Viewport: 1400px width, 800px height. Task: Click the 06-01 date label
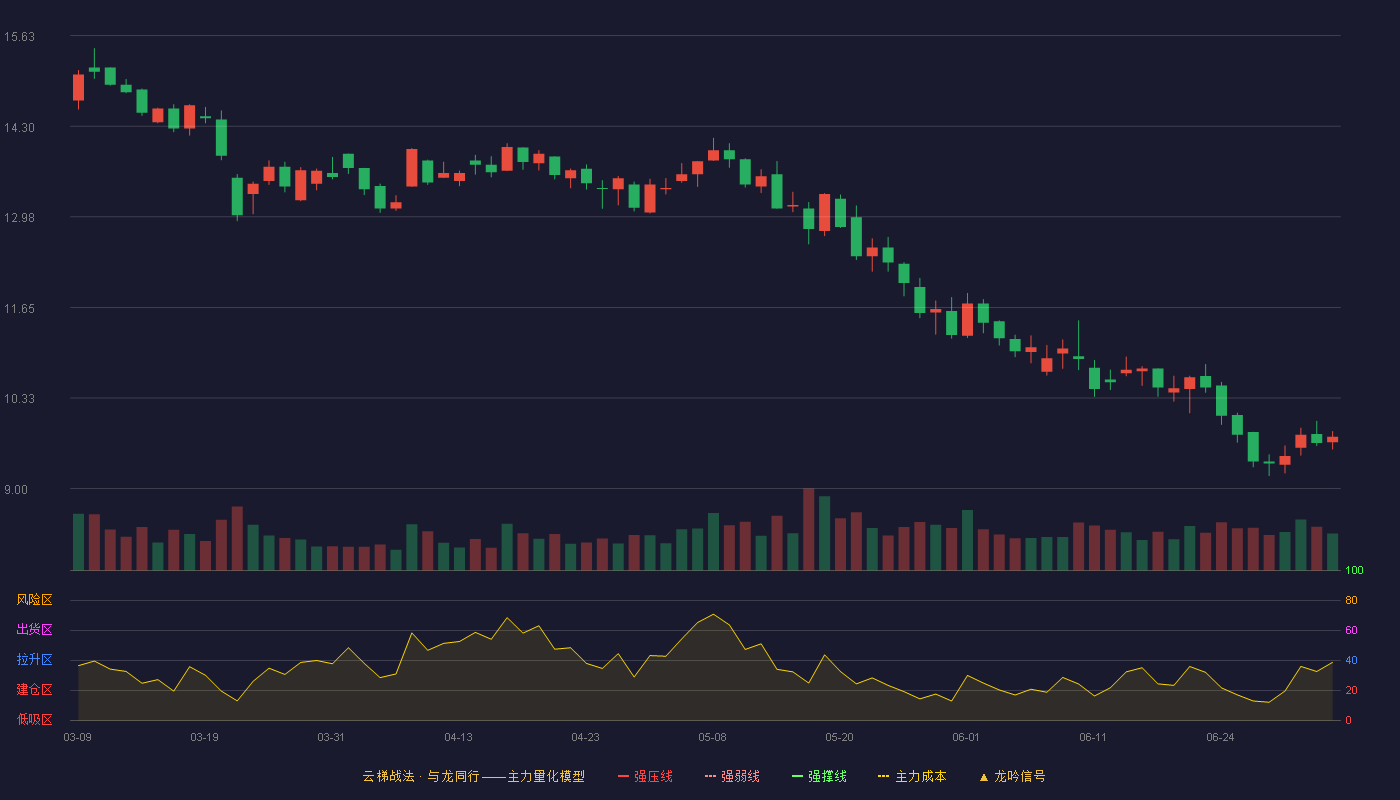pos(967,737)
